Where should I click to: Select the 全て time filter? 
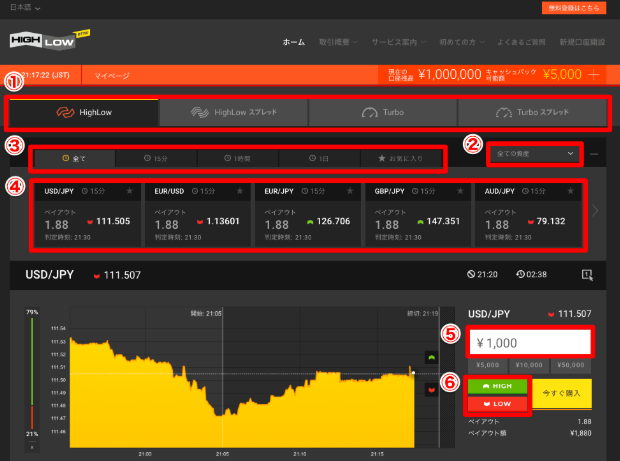click(x=74, y=158)
